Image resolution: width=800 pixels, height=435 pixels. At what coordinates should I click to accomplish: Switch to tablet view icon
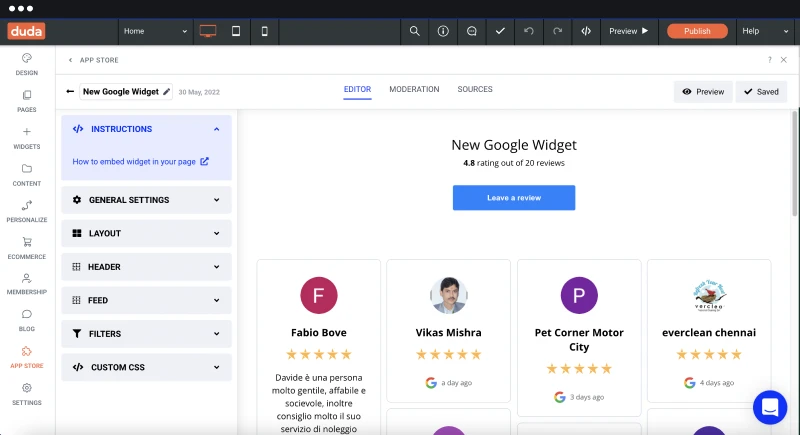(236, 31)
